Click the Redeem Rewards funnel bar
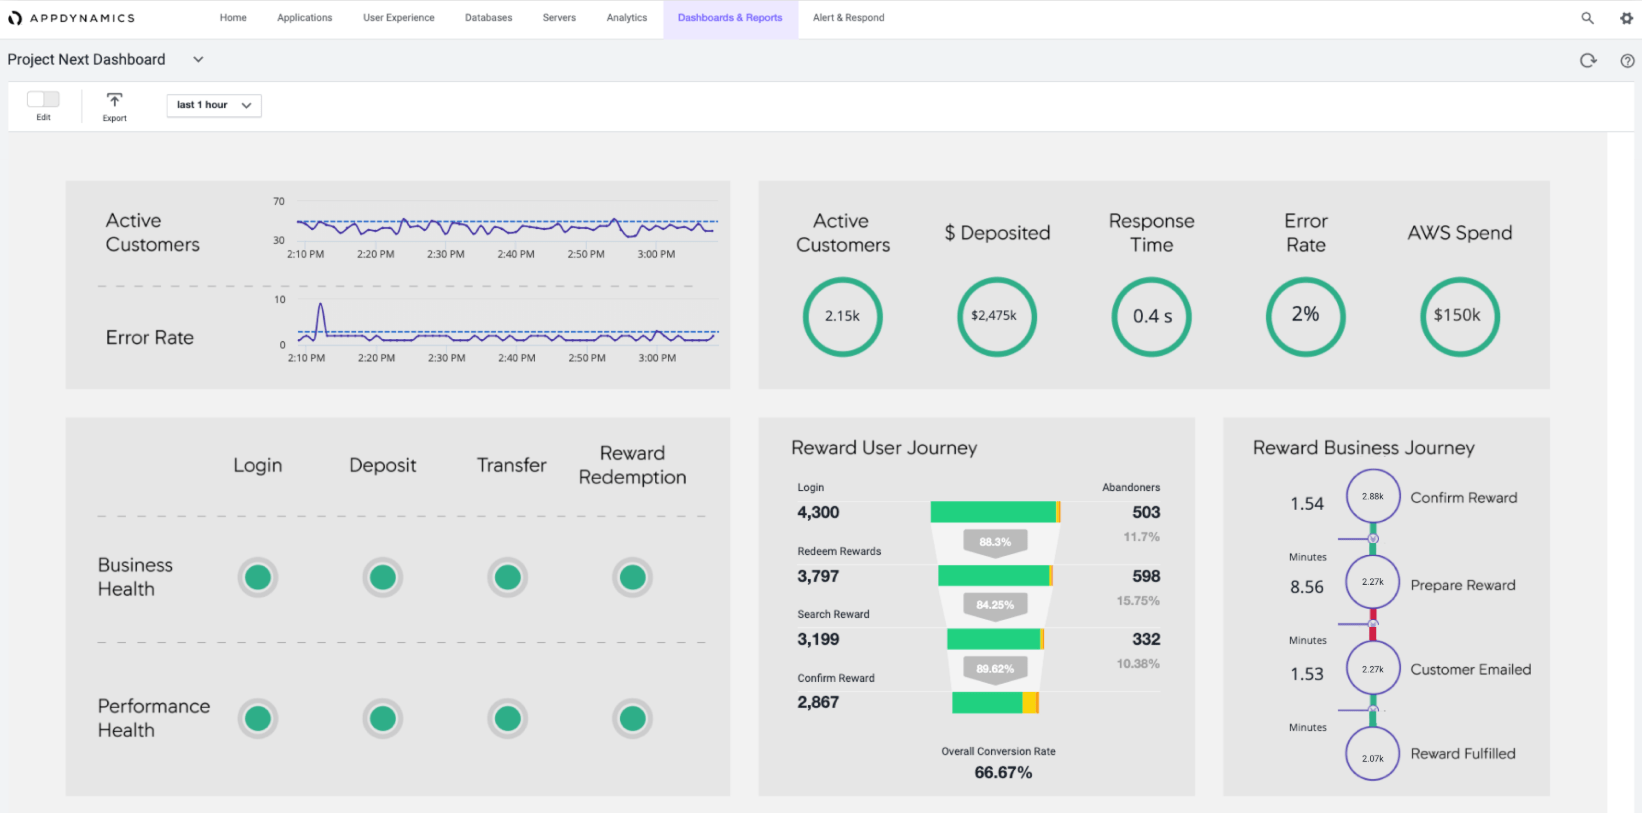Screen dimensions: 1642x813 995,576
